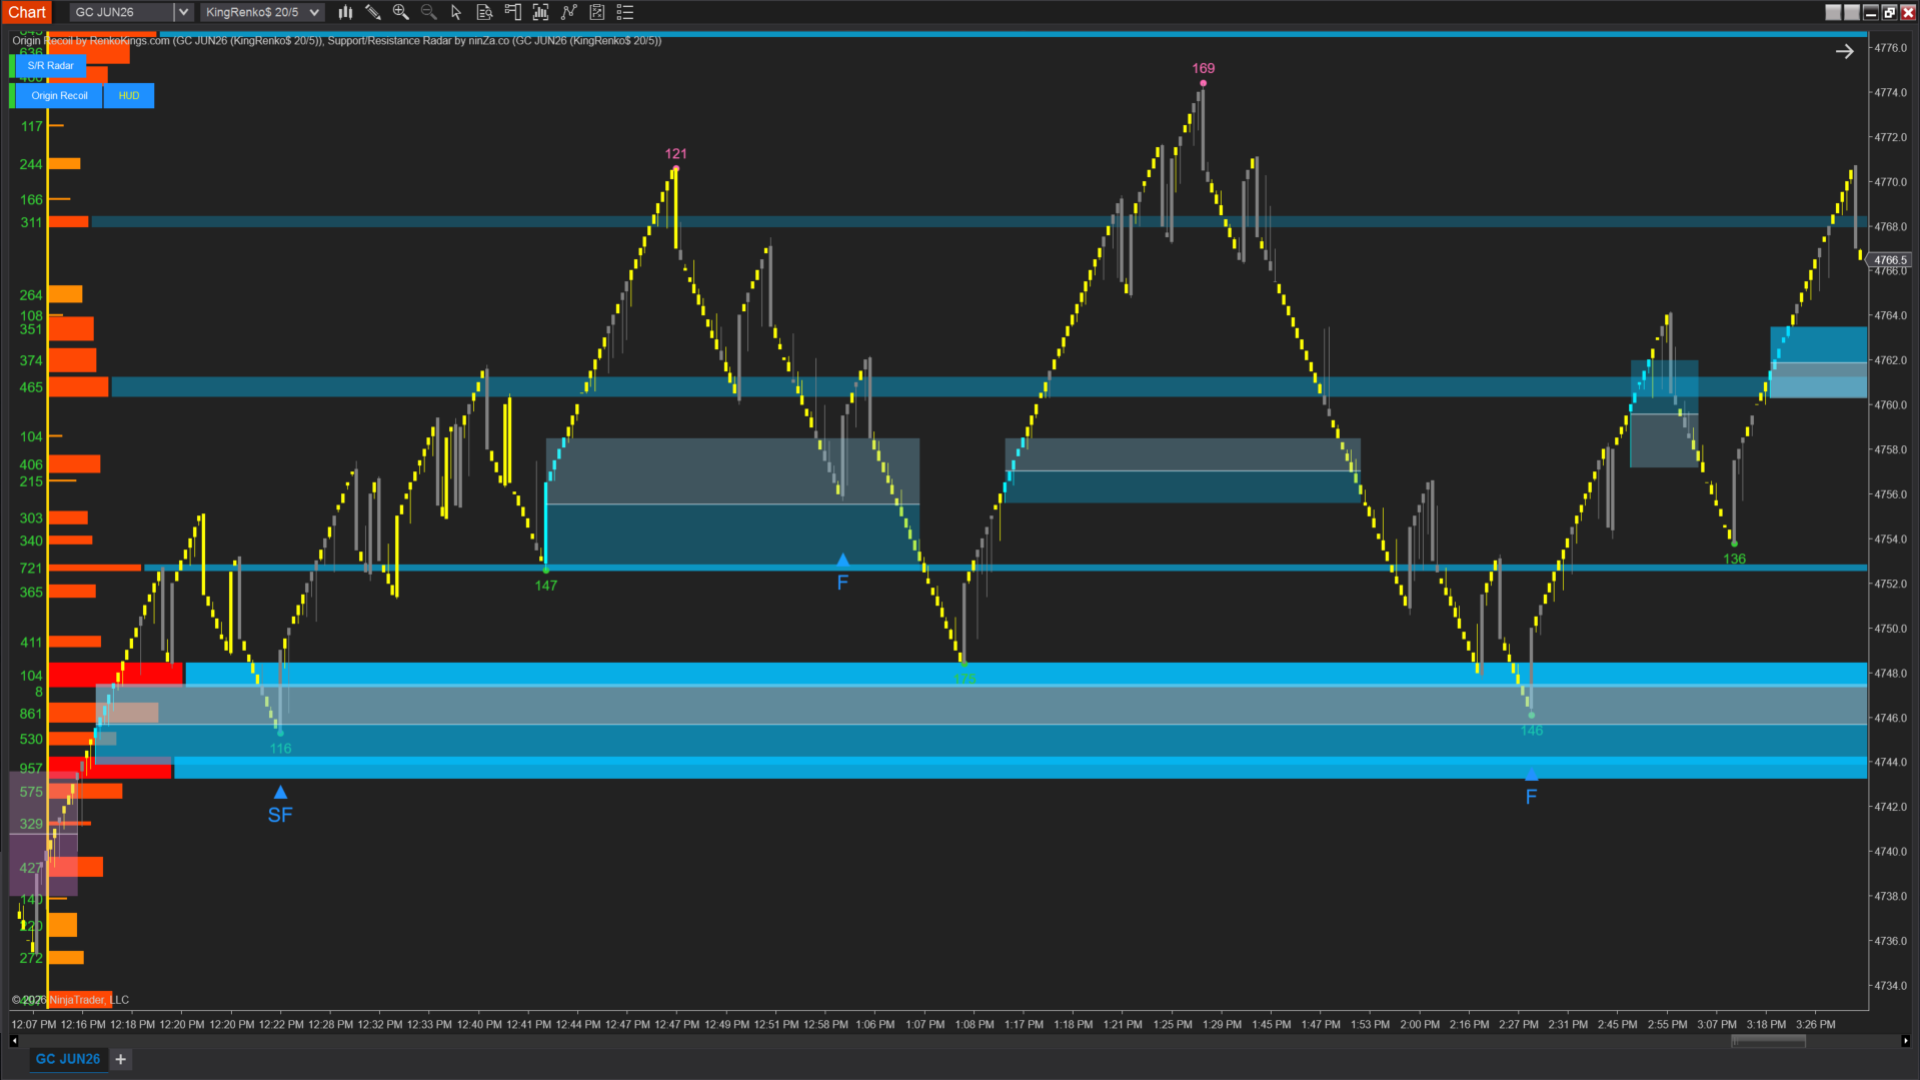
Task: Open the bar type chart style icon
Action: pyautogui.click(x=345, y=12)
